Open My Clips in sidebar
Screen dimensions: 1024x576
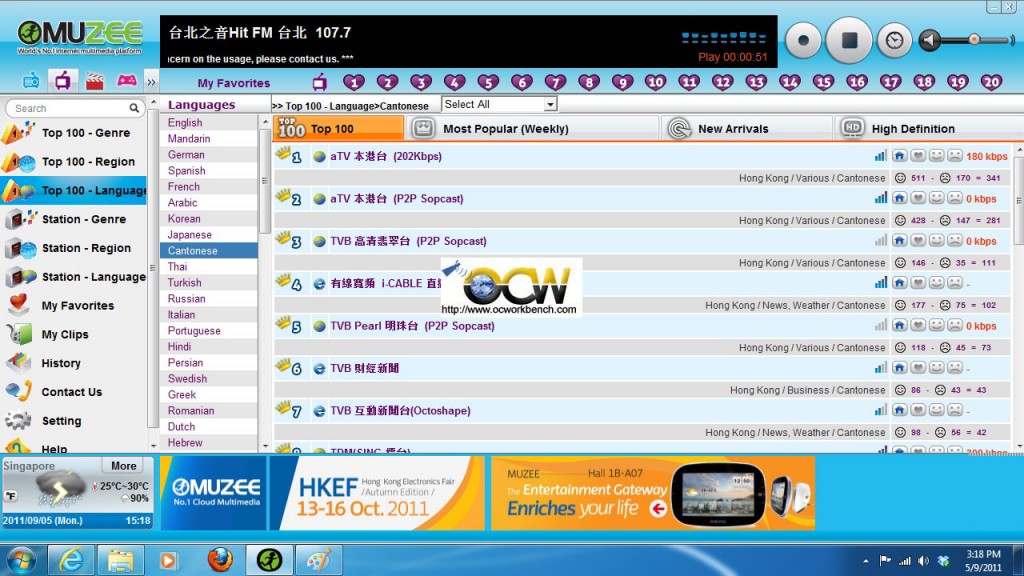click(x=74, y=334)
